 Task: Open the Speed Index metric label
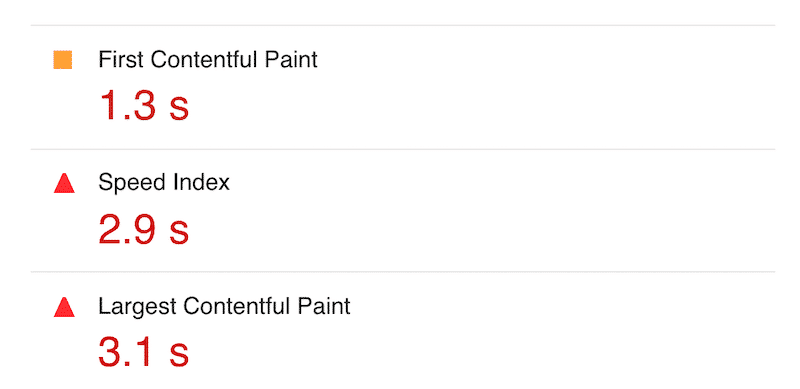coord(164,182)
